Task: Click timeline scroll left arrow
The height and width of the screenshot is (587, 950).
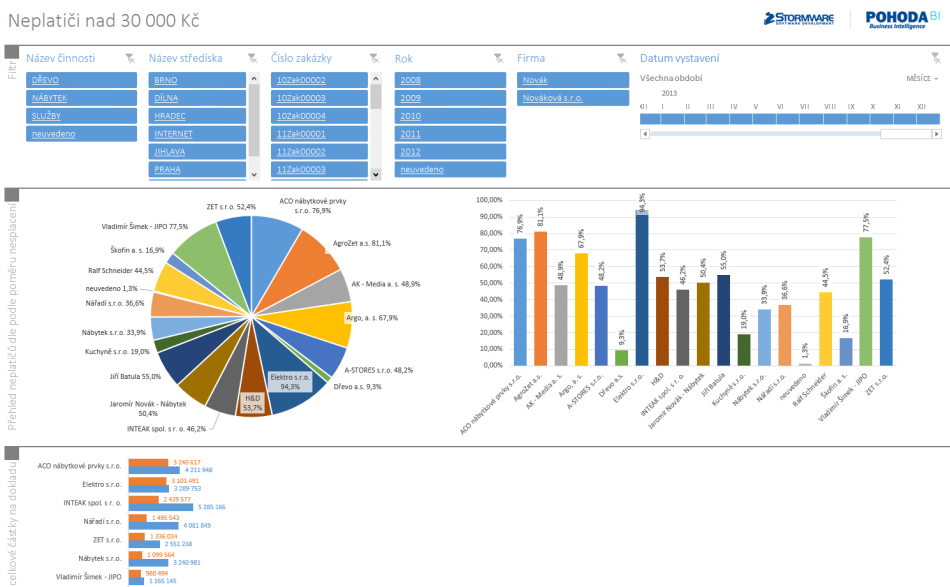Action: (x=645, y=134)
